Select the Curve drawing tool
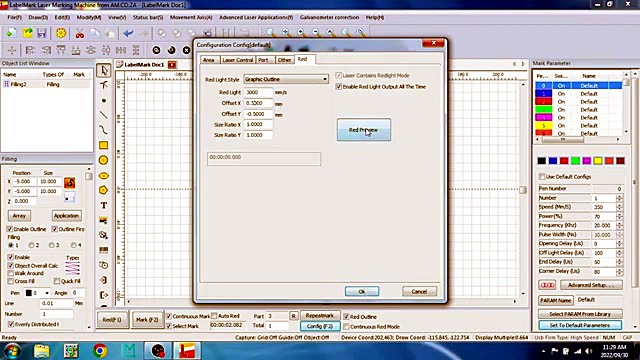Image resolution: width=640 pixels, height=360 pixels. [x=104, y=130]
